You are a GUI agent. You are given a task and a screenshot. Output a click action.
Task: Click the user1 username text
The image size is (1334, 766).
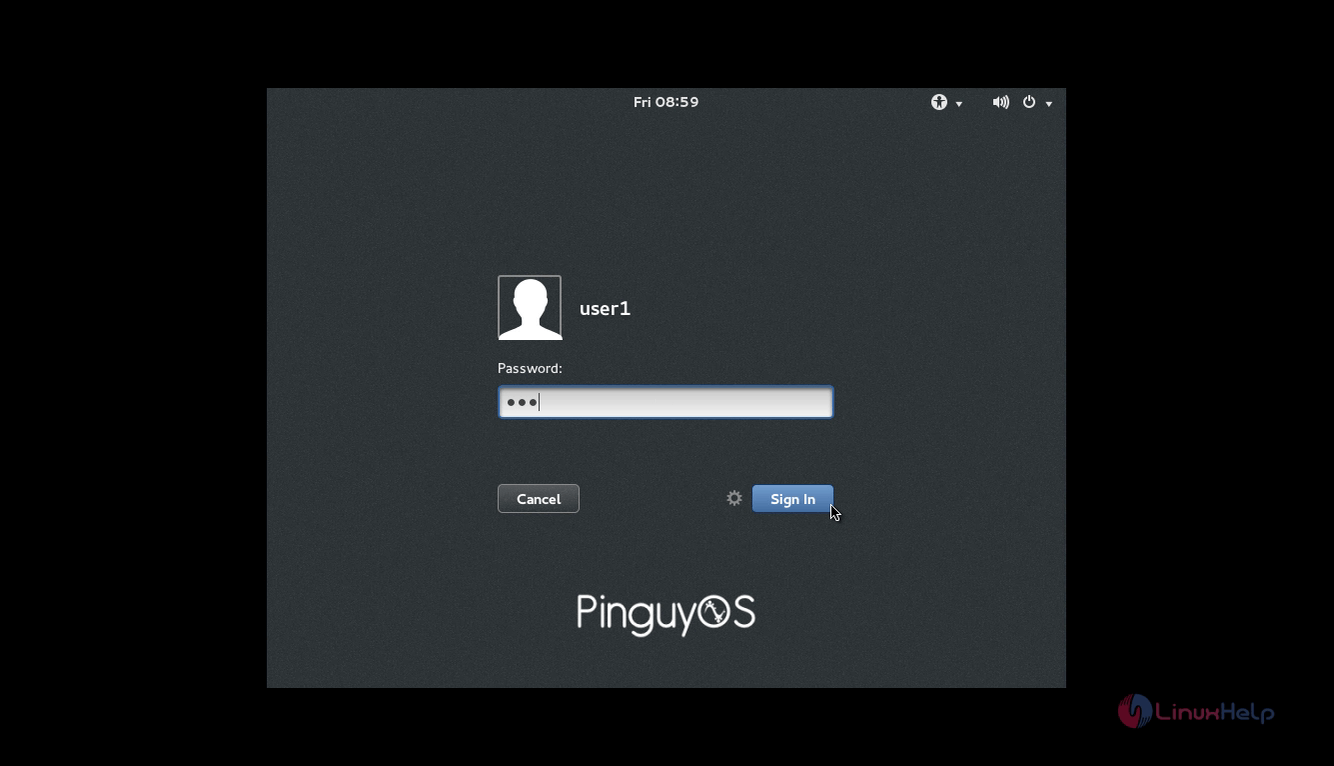[x=605, y=308]
